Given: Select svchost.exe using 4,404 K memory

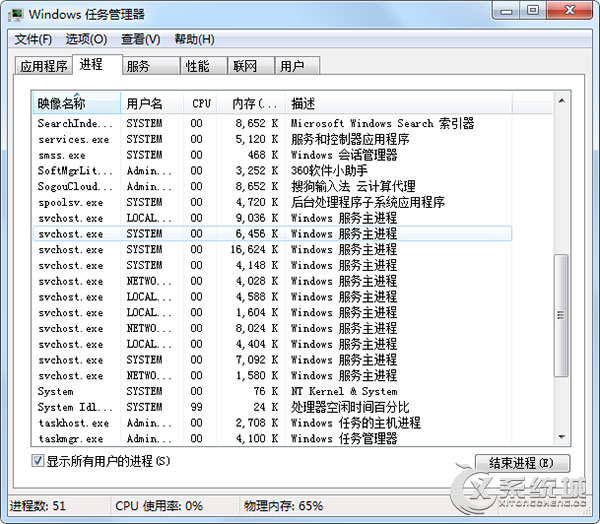Looking at the screenshot, I should [272, 344].
